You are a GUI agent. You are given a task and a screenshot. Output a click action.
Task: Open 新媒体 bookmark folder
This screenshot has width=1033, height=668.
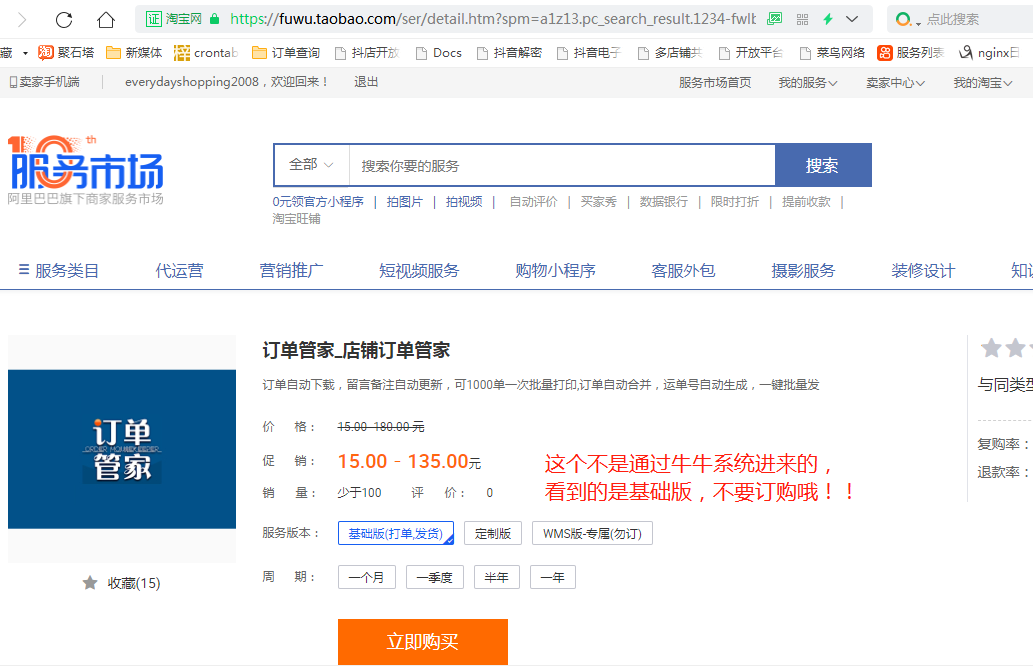point(134,53)
